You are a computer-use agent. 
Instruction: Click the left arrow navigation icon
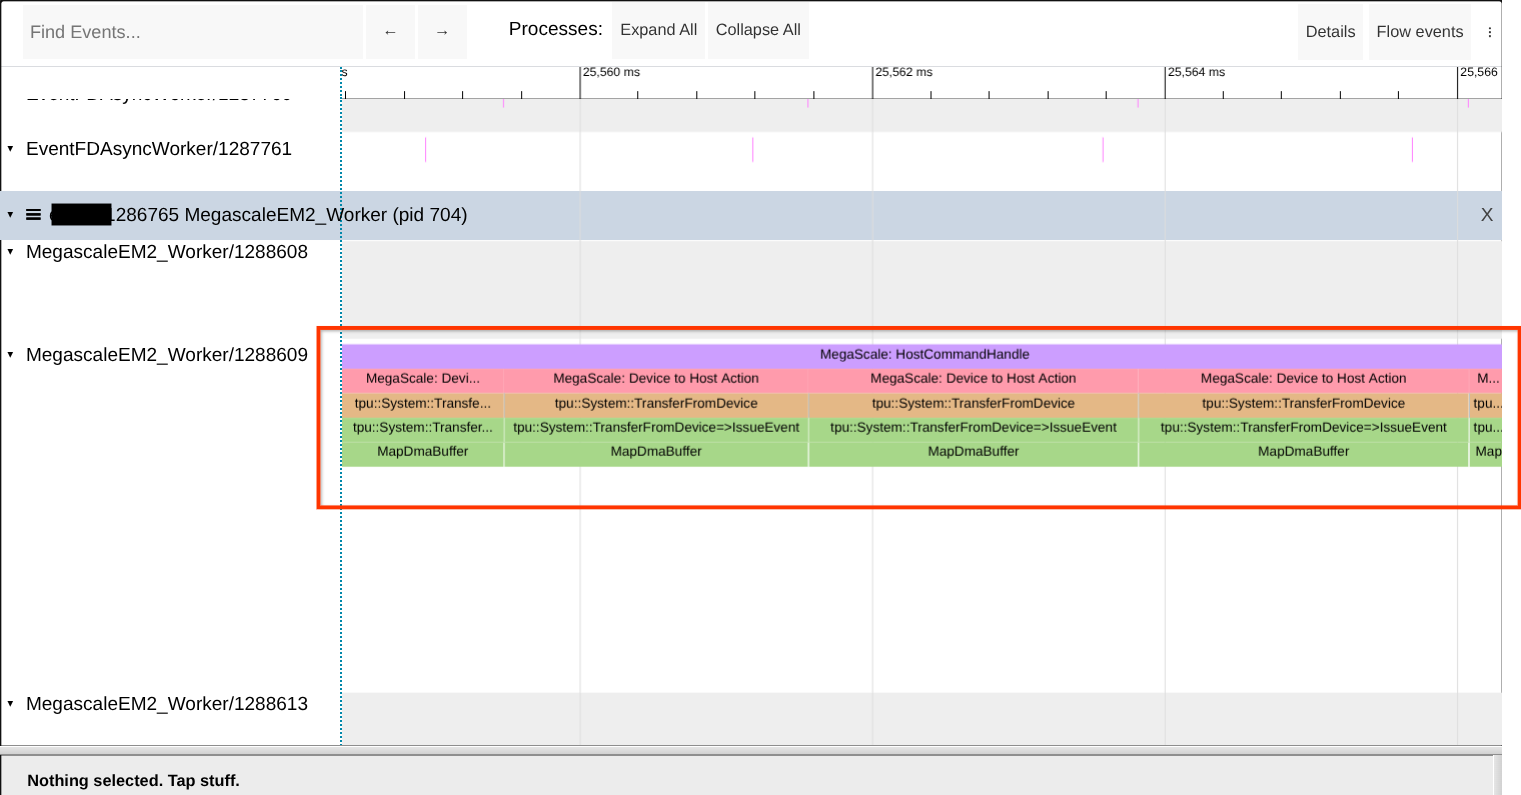(390, 31)
